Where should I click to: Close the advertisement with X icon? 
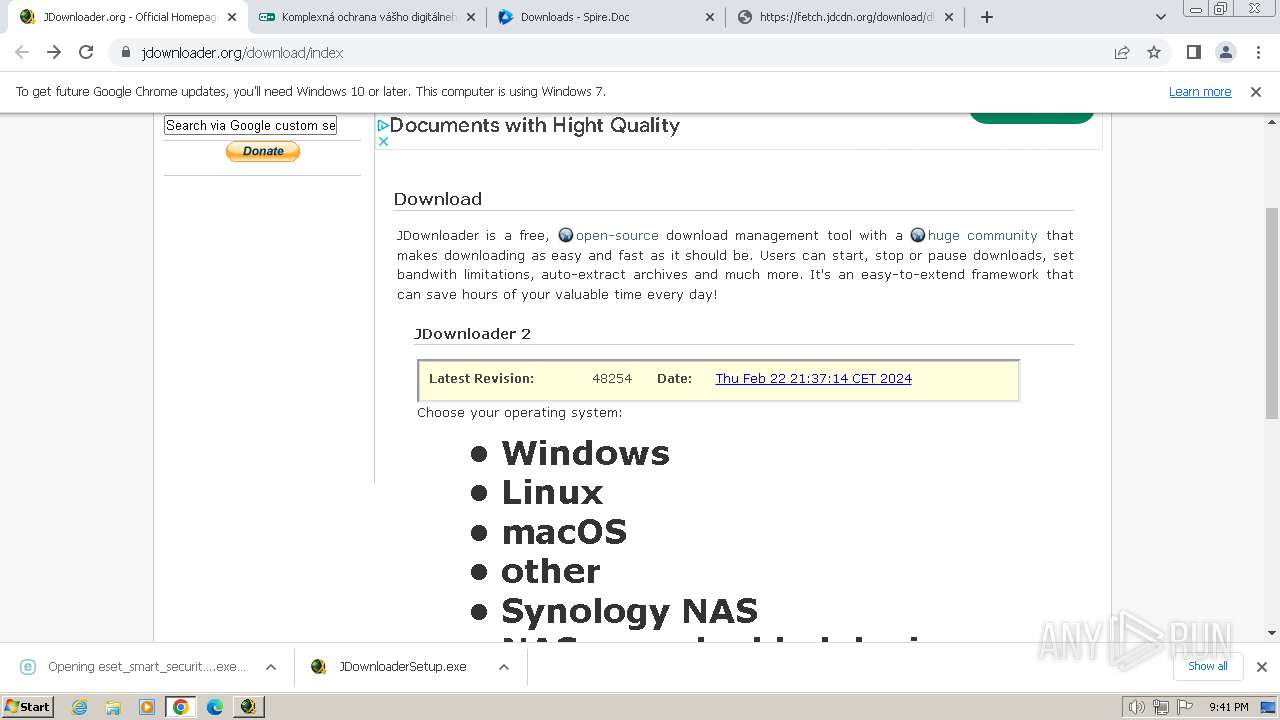click(383, 141)
